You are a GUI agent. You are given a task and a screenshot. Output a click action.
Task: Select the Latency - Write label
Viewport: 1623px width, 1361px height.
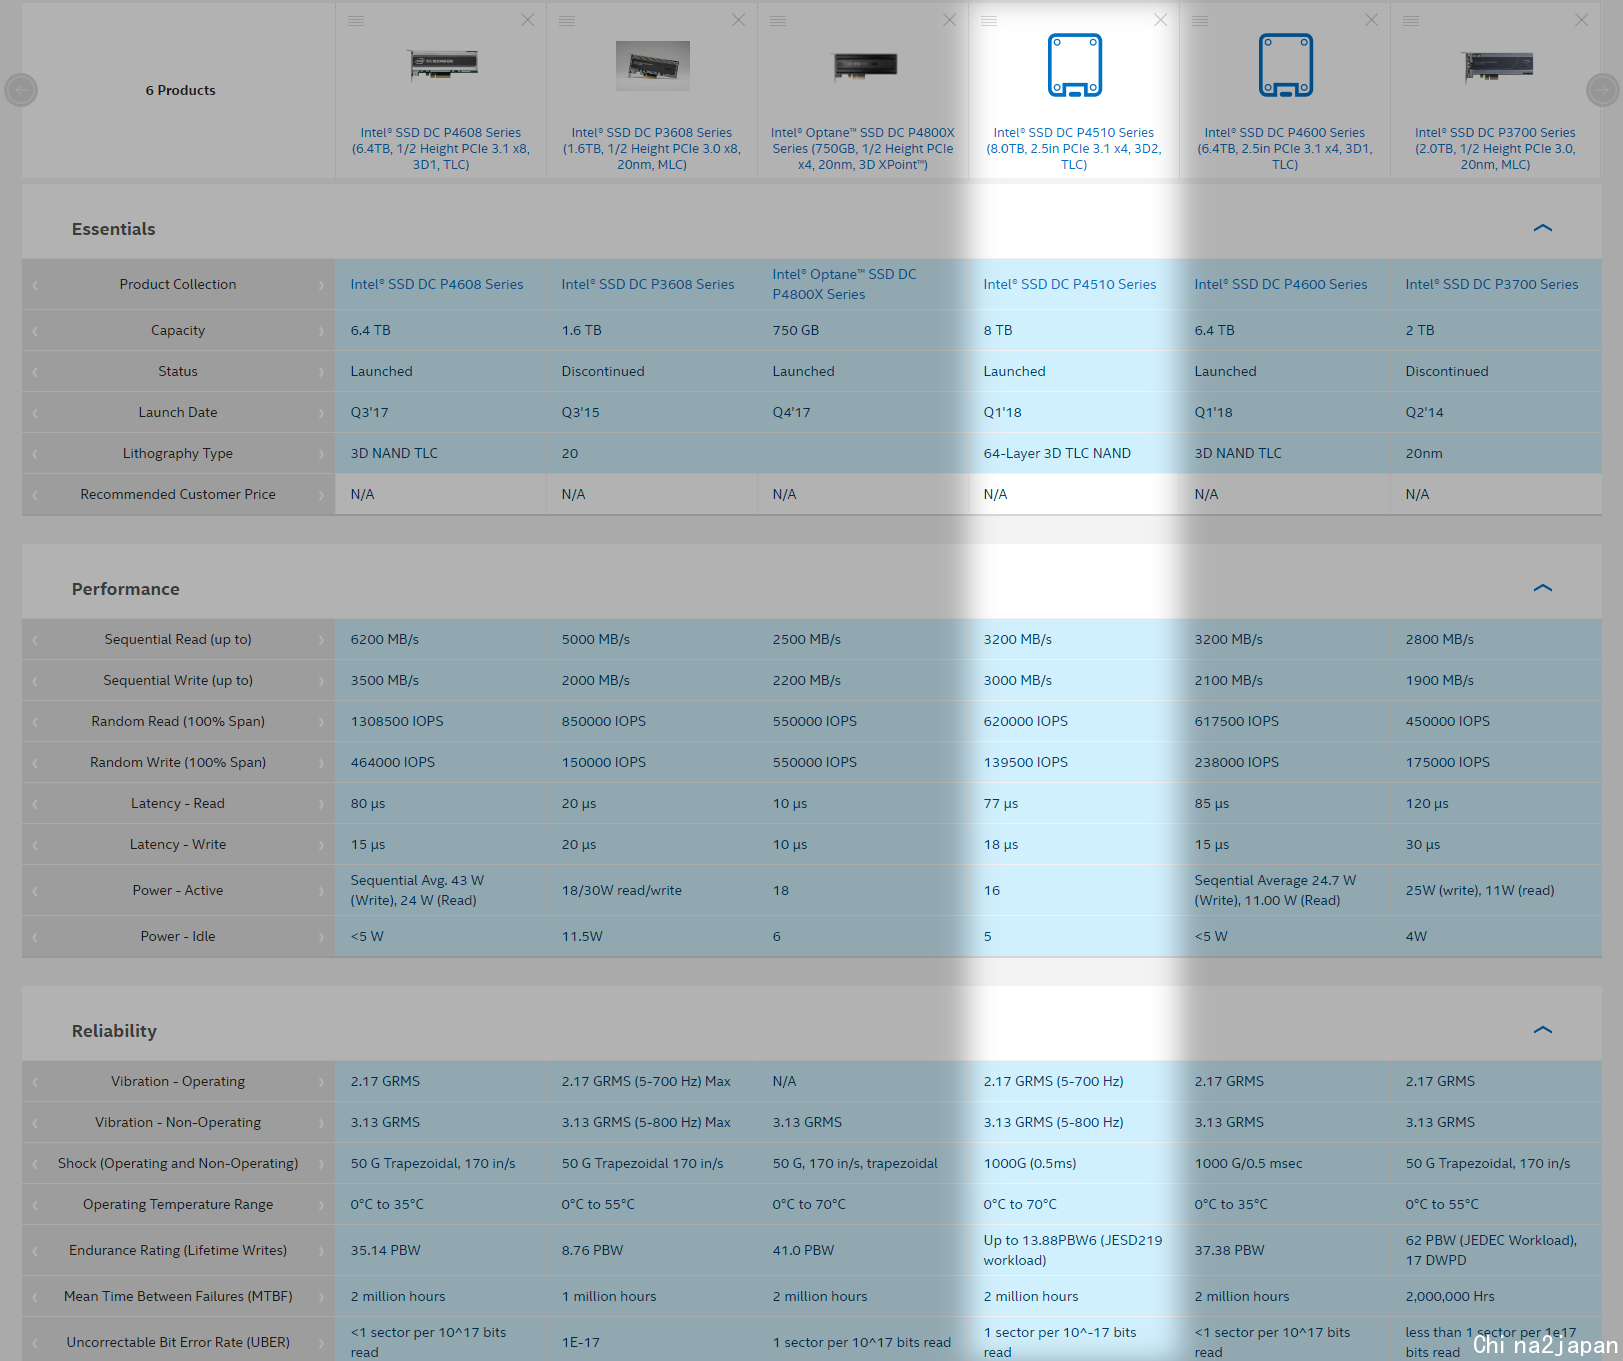pos(178,844)
